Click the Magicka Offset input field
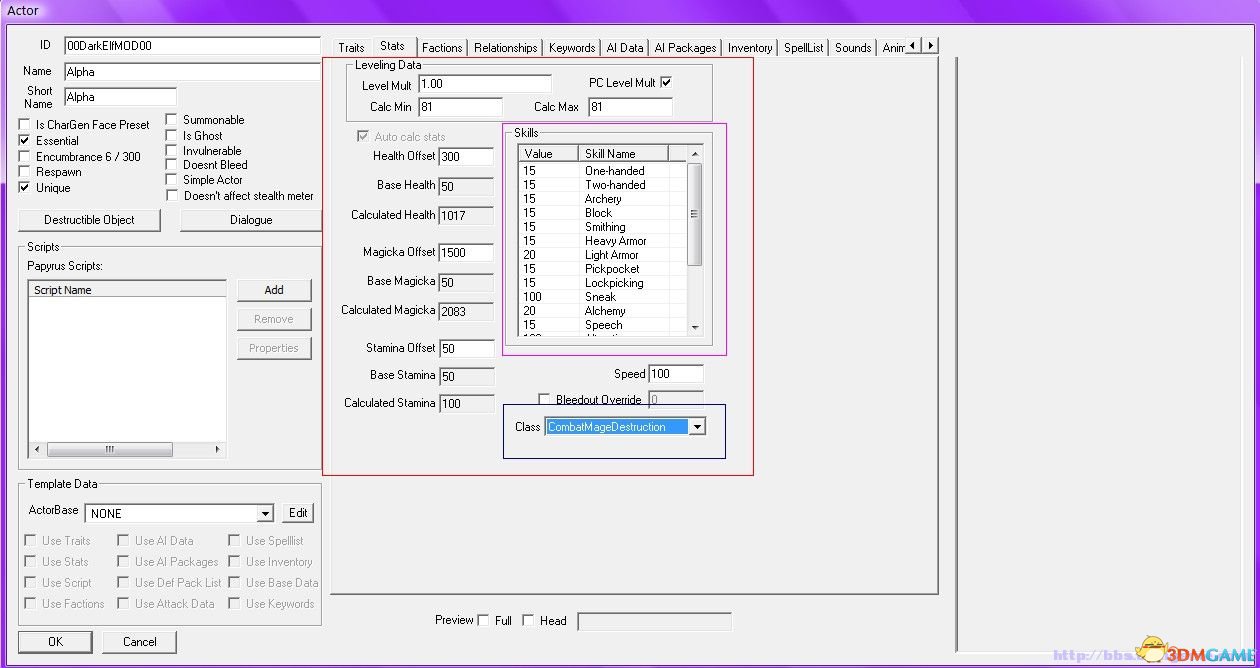Screen dimensions: 1260x668 [x=466, y=253]
